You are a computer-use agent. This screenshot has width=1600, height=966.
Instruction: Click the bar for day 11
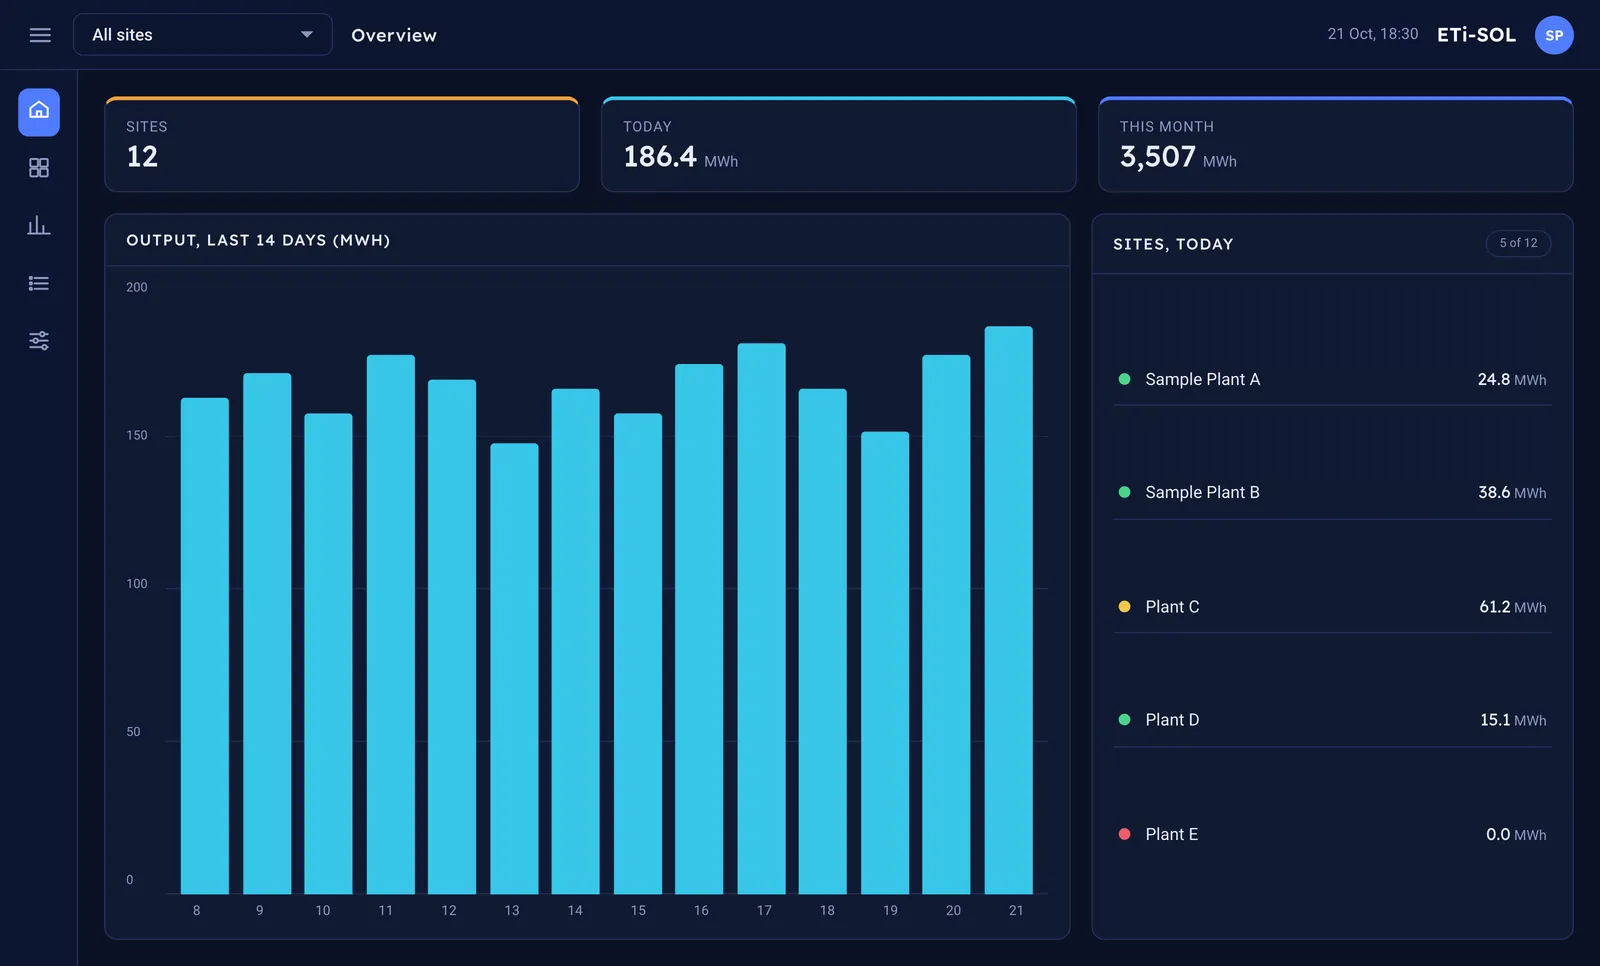click(x=391, y=624)
